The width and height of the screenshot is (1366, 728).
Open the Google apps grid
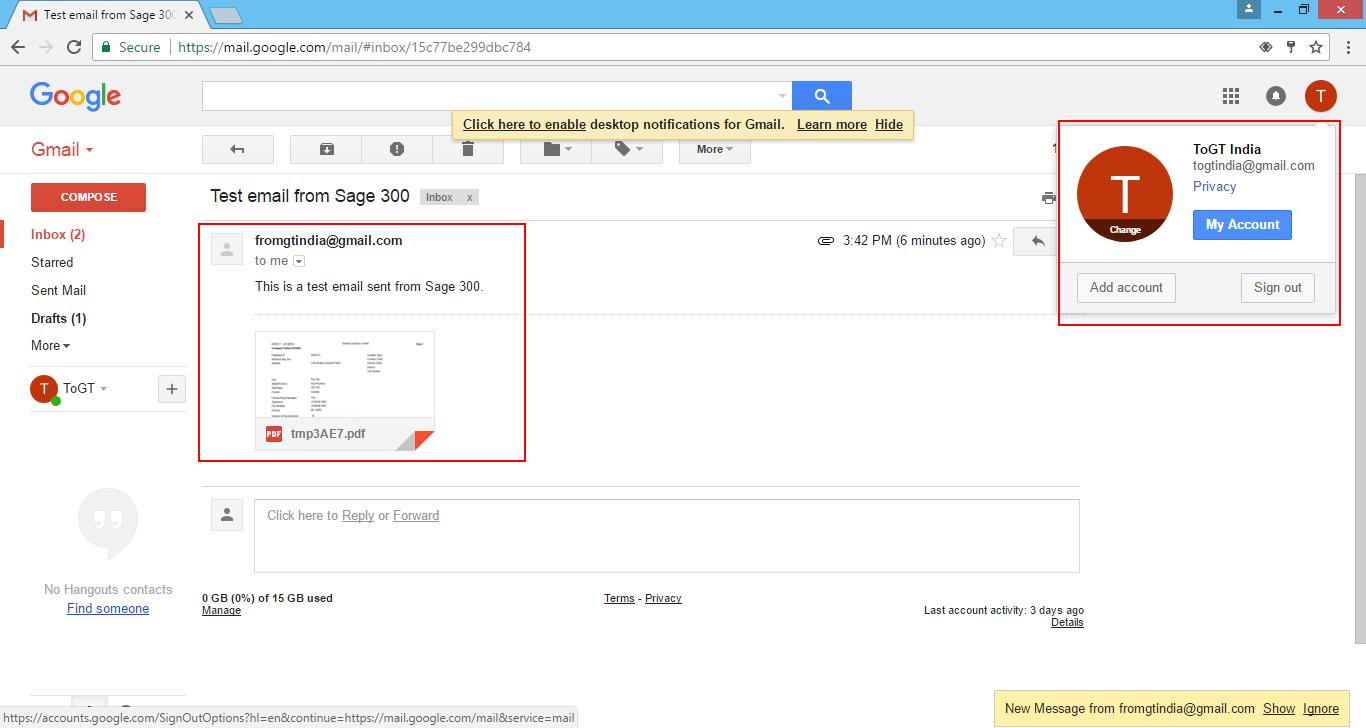(1231, 96)
